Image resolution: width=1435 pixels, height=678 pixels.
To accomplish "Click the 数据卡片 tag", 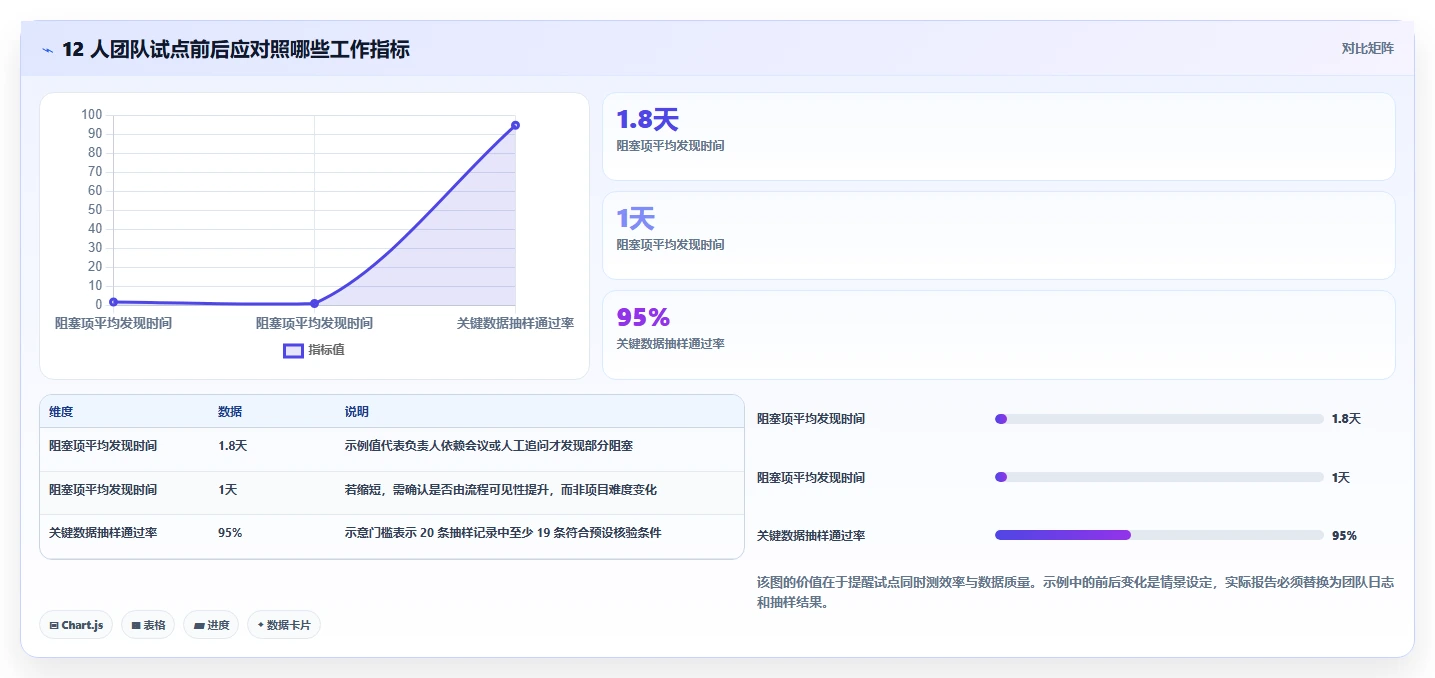I will pos(284,625).
